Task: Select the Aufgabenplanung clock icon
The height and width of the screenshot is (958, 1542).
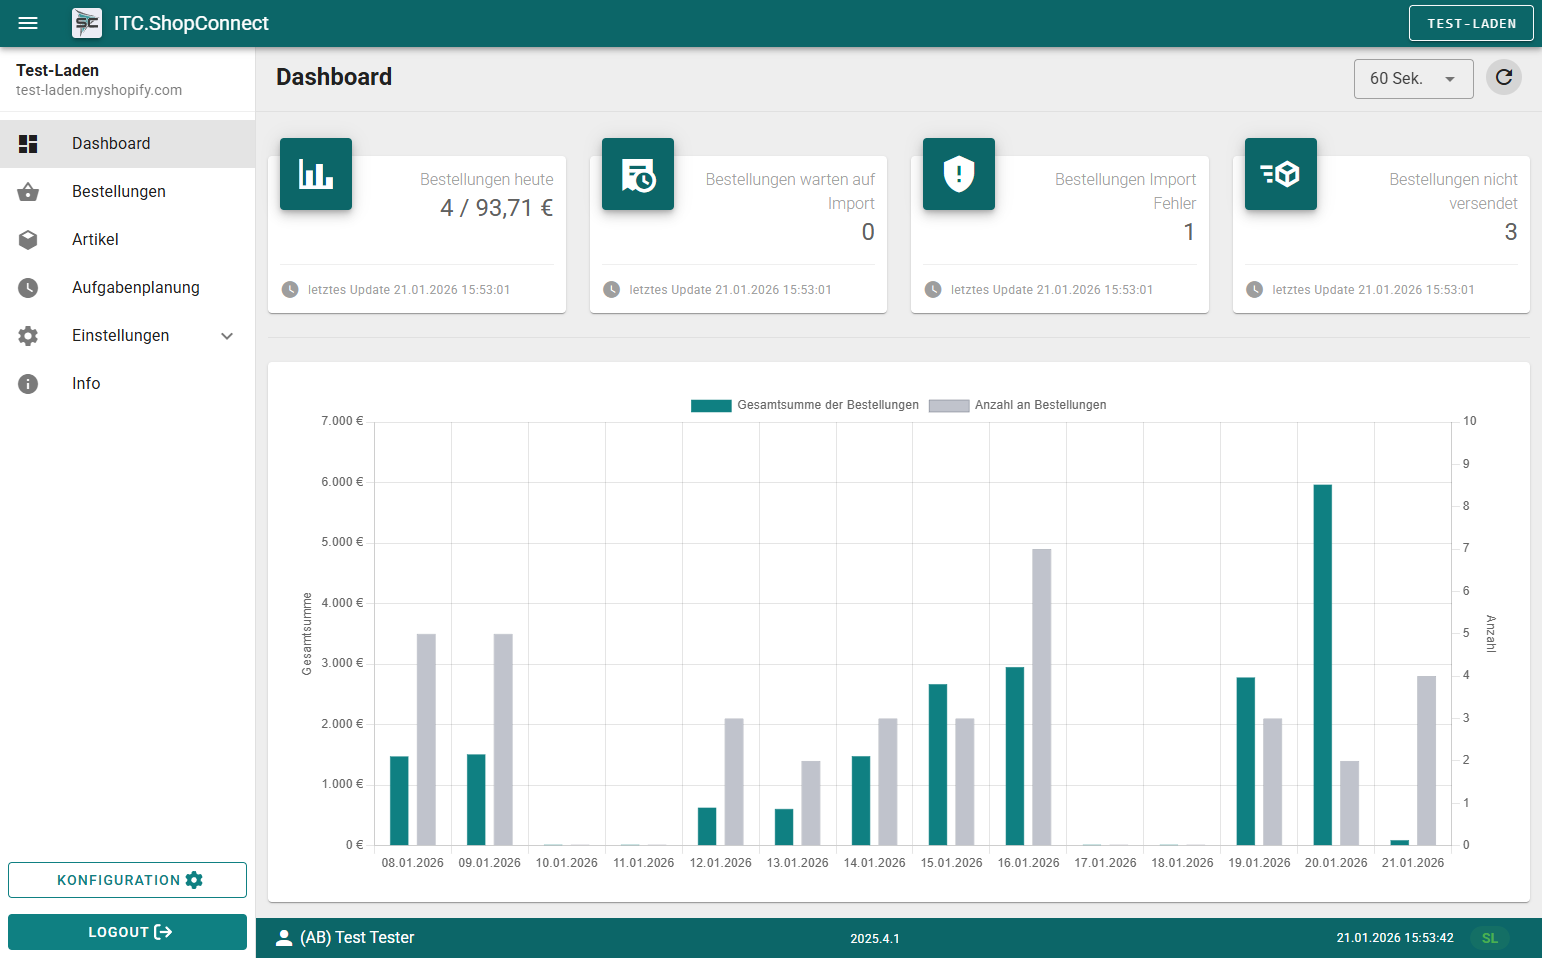Action: [28, 287]
